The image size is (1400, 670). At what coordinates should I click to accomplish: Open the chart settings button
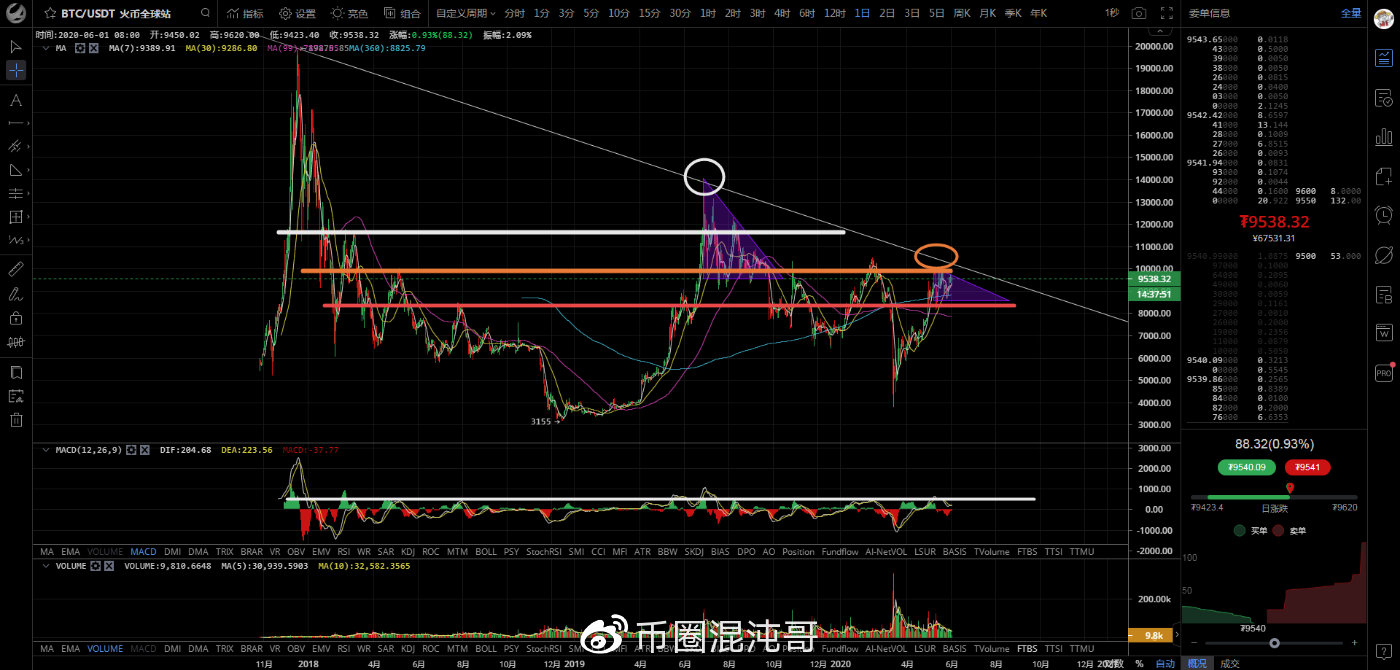(297, 13)
